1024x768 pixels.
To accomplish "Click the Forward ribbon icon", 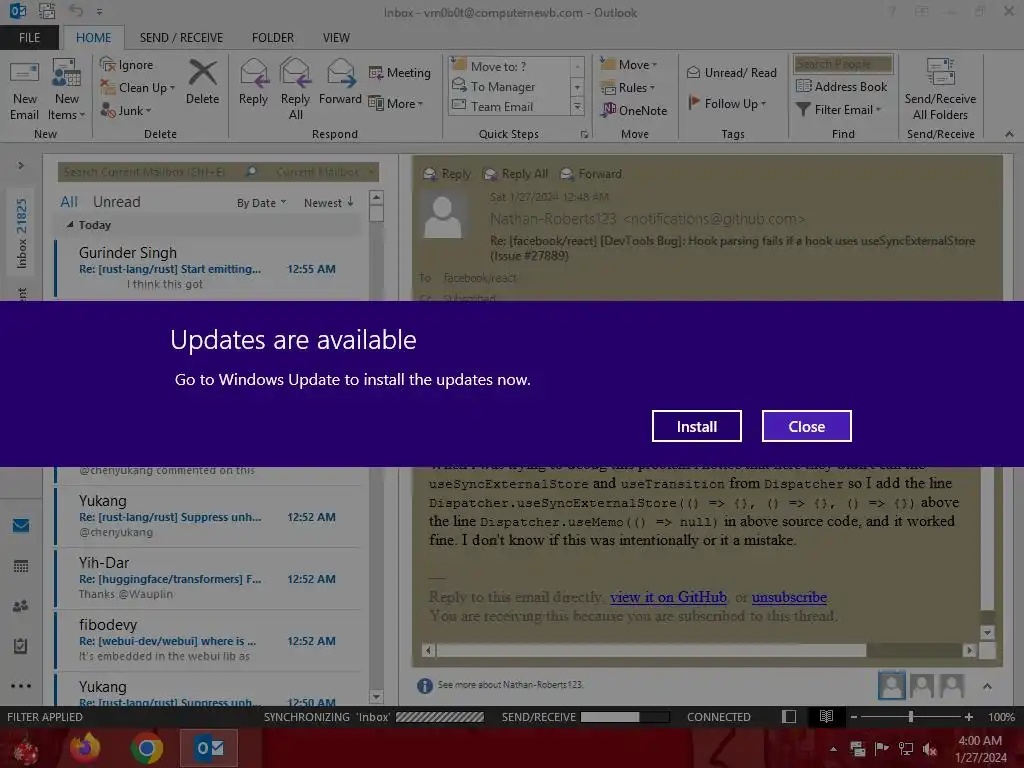I will click(x=340, y=73).
